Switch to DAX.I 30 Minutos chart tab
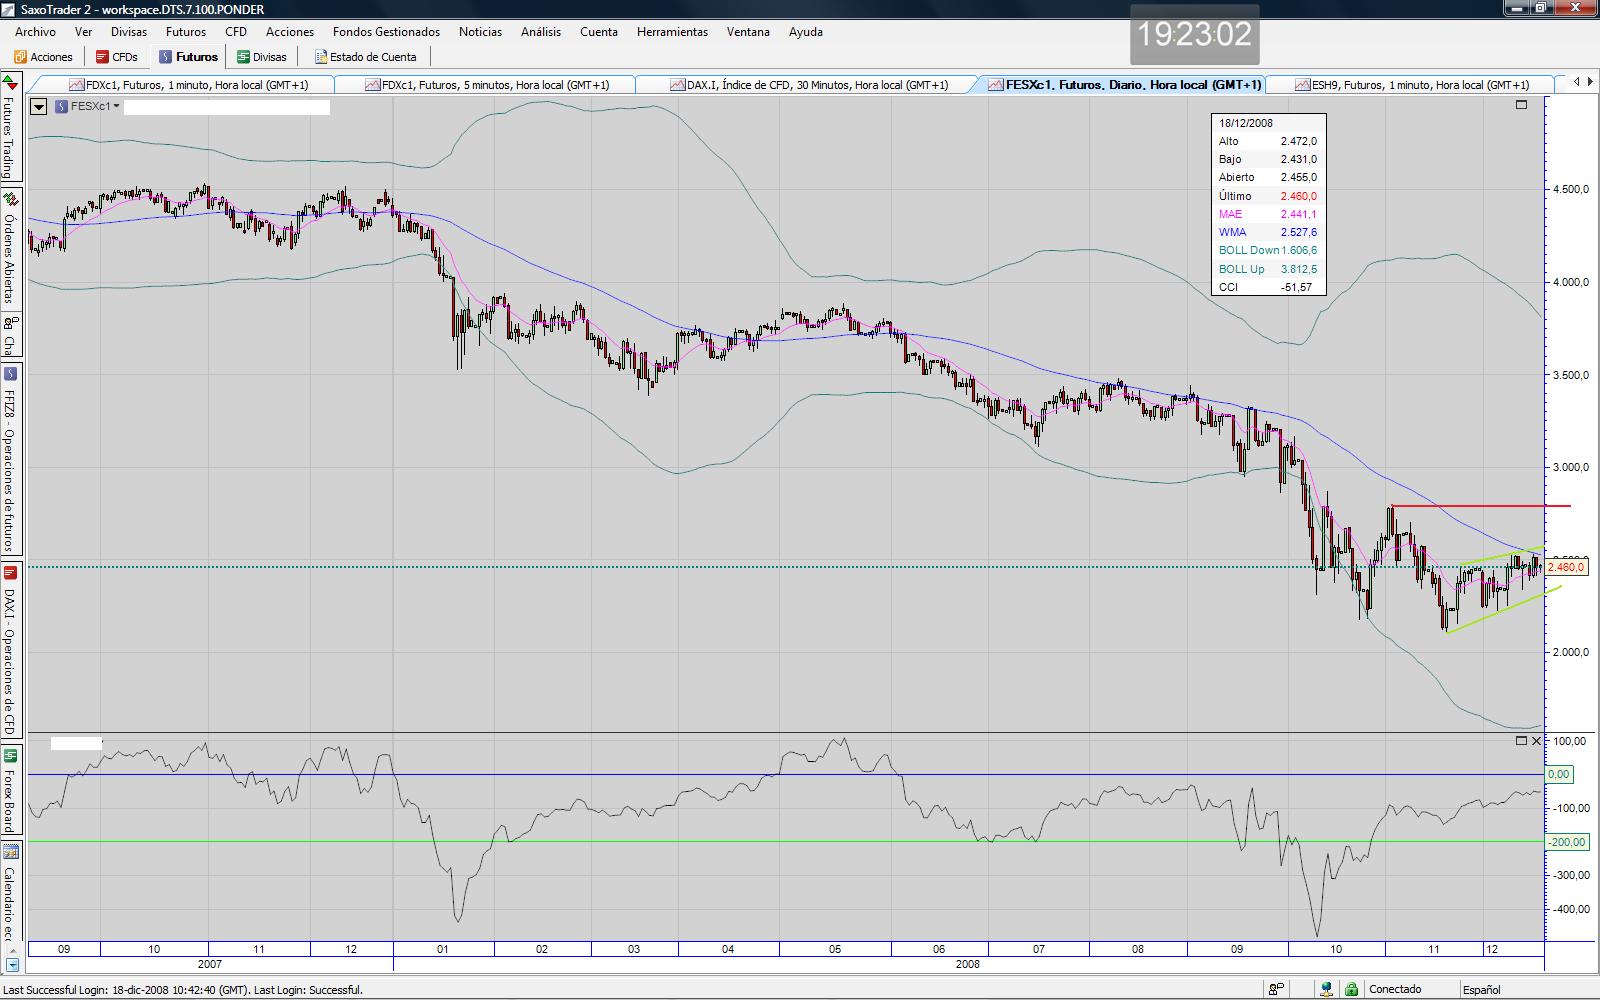 (x=808, y=85)
